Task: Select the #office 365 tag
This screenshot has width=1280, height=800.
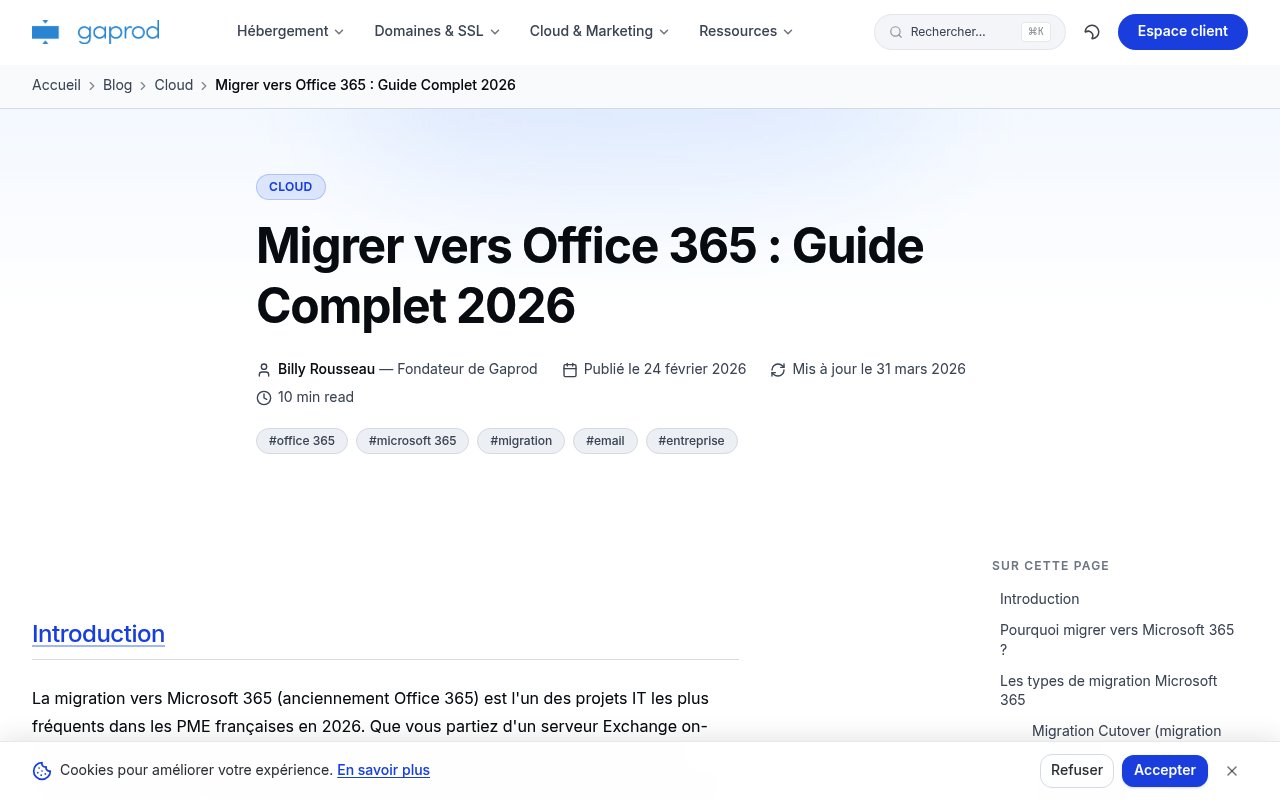Action: point(302,441)
